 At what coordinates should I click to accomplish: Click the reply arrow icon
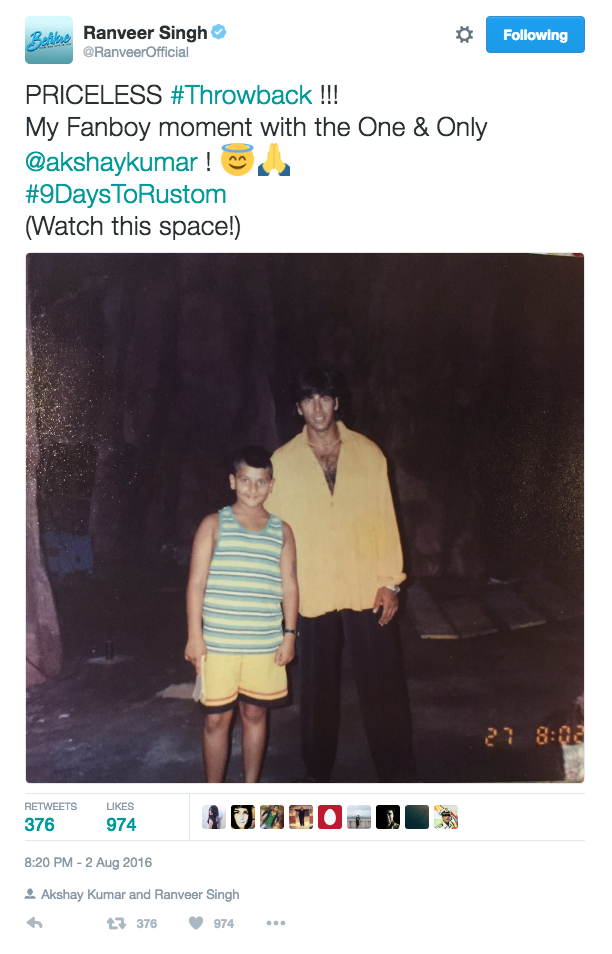point(35,923)
